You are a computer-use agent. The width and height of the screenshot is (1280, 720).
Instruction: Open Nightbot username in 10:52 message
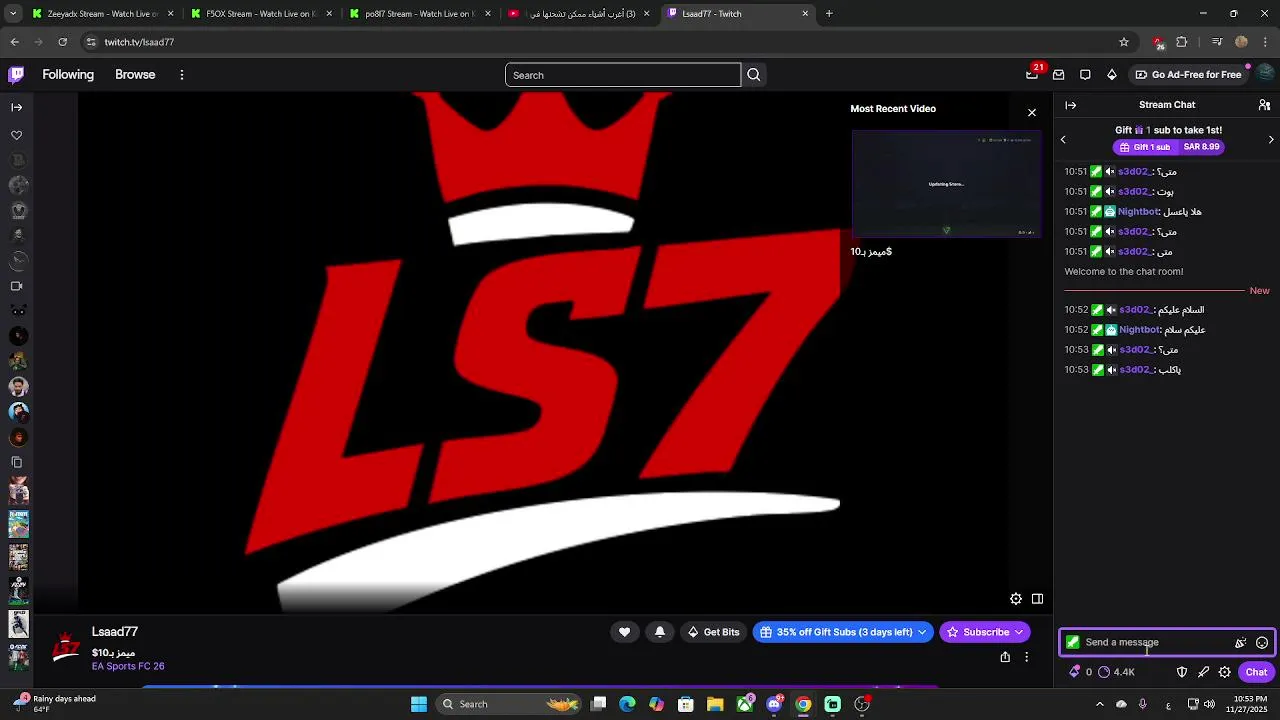click(x=1139, y=330)
